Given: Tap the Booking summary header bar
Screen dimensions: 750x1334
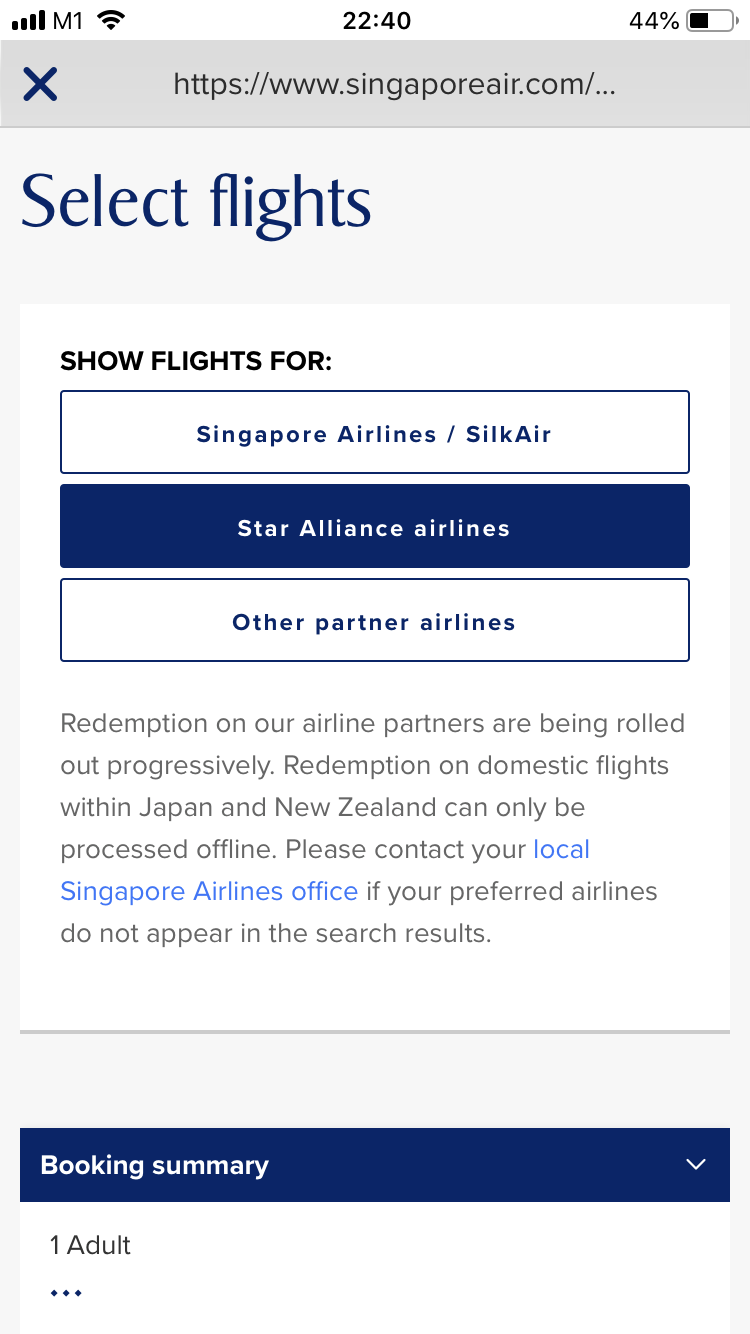Looking at the screenshot, I should click(300, 1165).
